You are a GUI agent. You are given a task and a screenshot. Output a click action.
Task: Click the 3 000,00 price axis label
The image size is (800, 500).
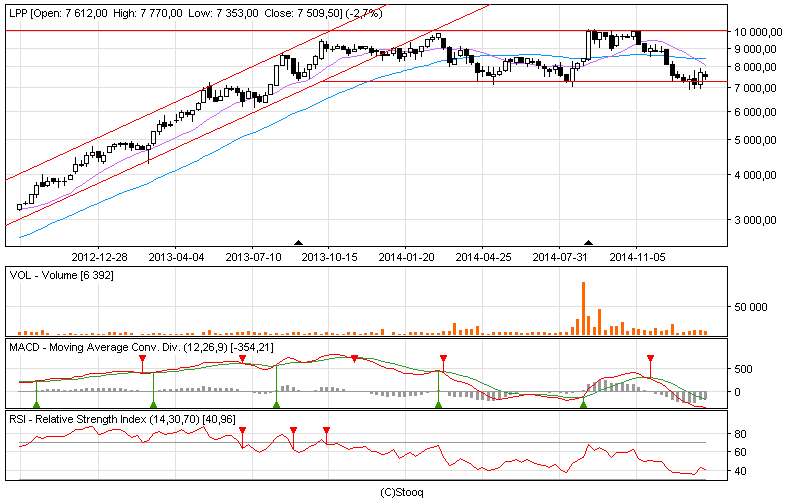tap(755, 220)
